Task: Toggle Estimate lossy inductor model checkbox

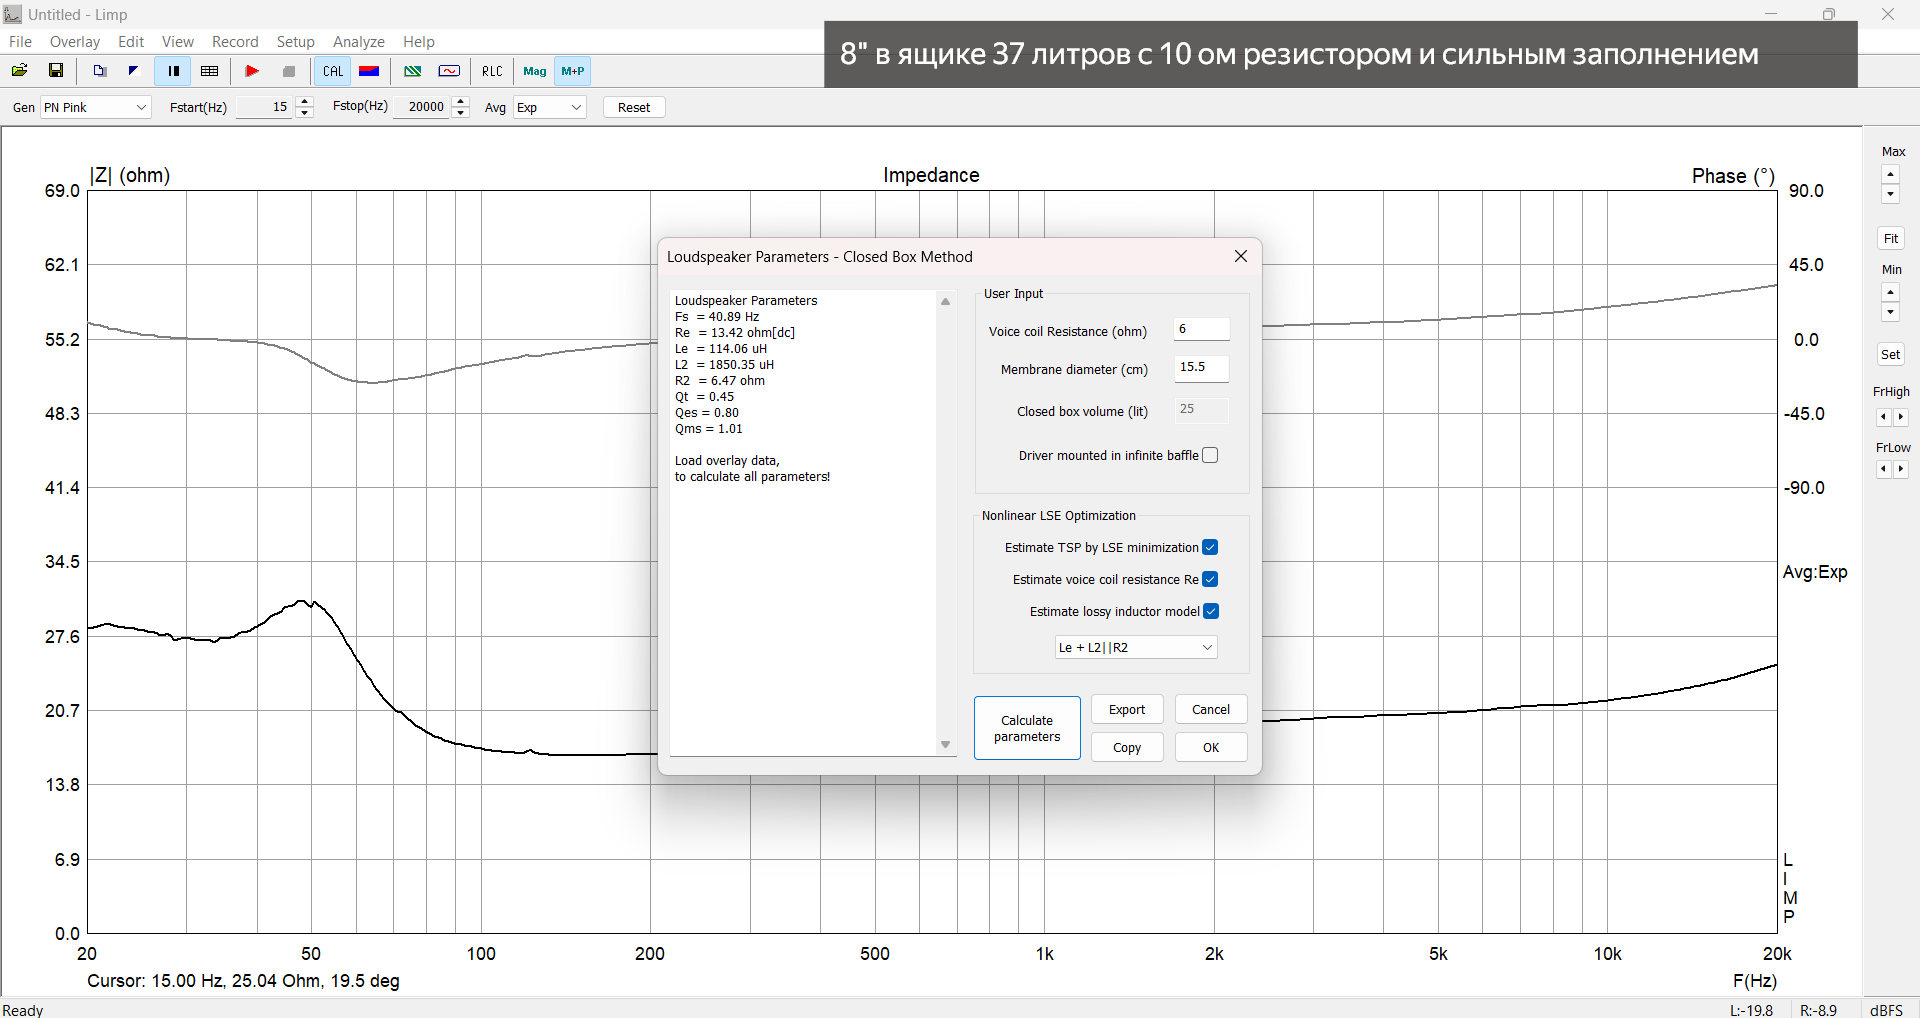Action: click(x=1210, y=611)
